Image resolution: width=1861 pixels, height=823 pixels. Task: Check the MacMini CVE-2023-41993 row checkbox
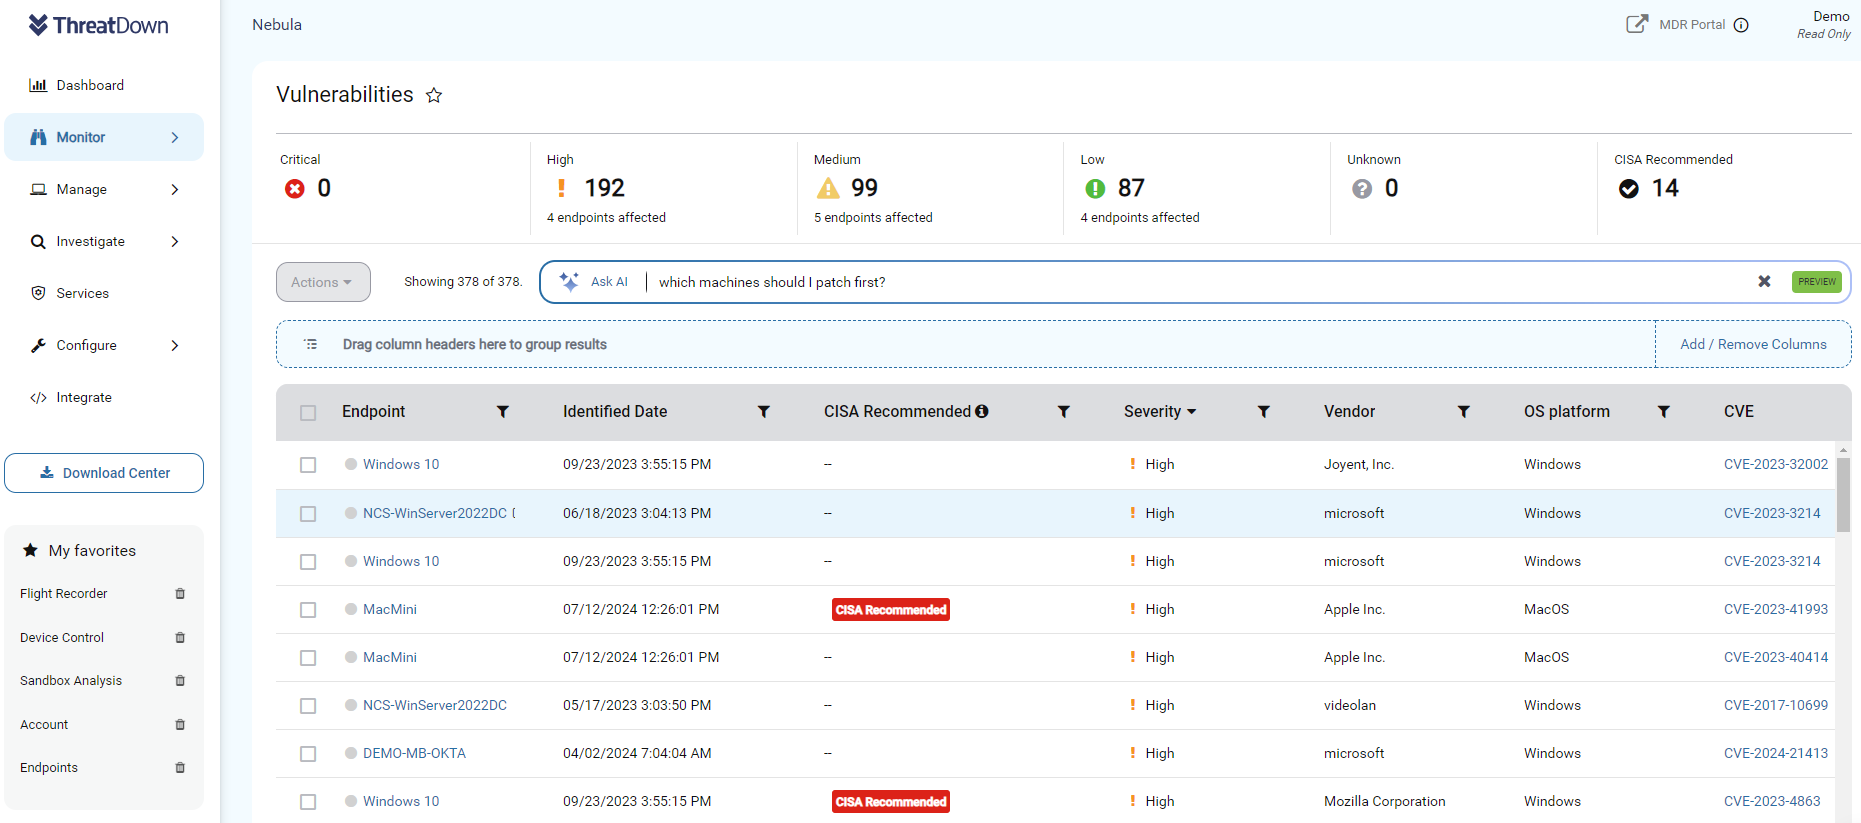pyautogui.click(x=308, y=610)
